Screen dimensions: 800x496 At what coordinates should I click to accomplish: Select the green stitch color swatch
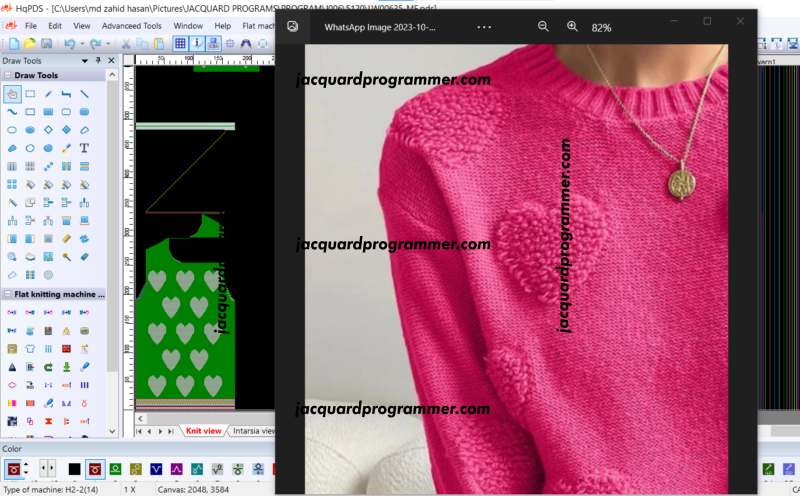[x=115, y=469]
